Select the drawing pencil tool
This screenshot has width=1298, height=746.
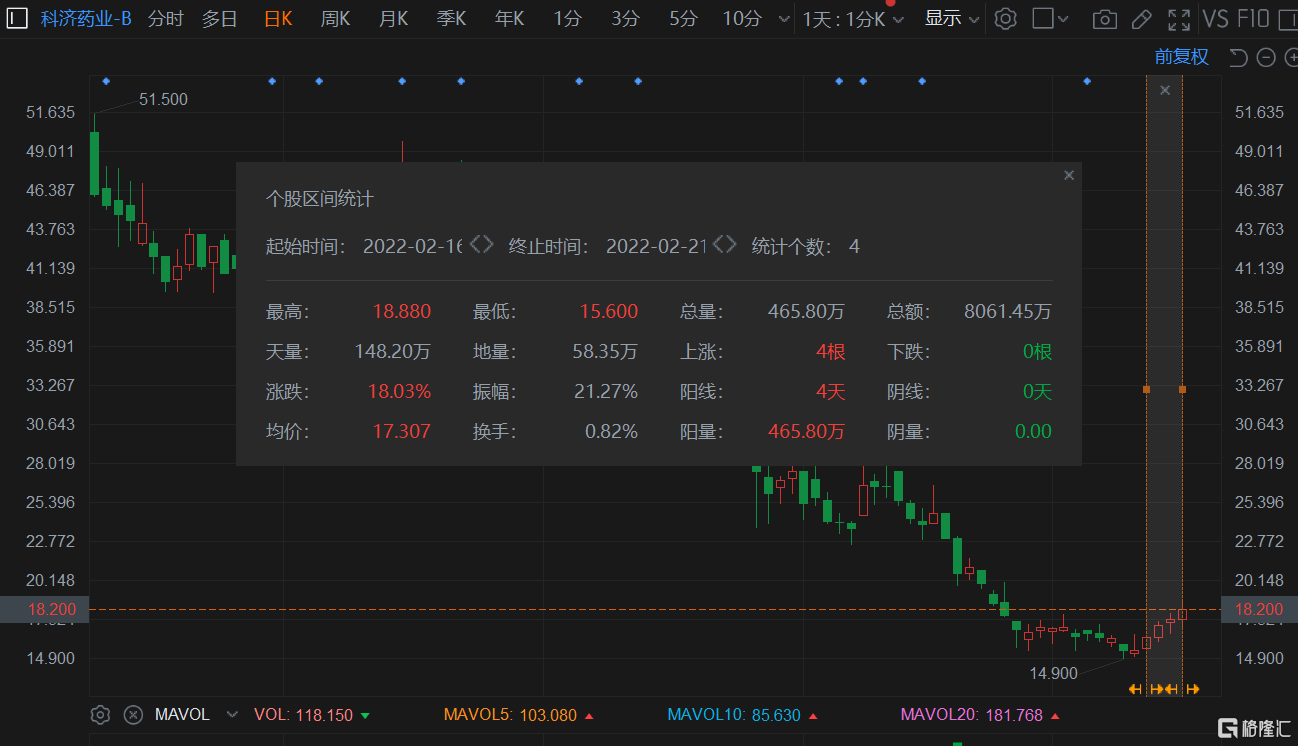(x=1141, y=19)
